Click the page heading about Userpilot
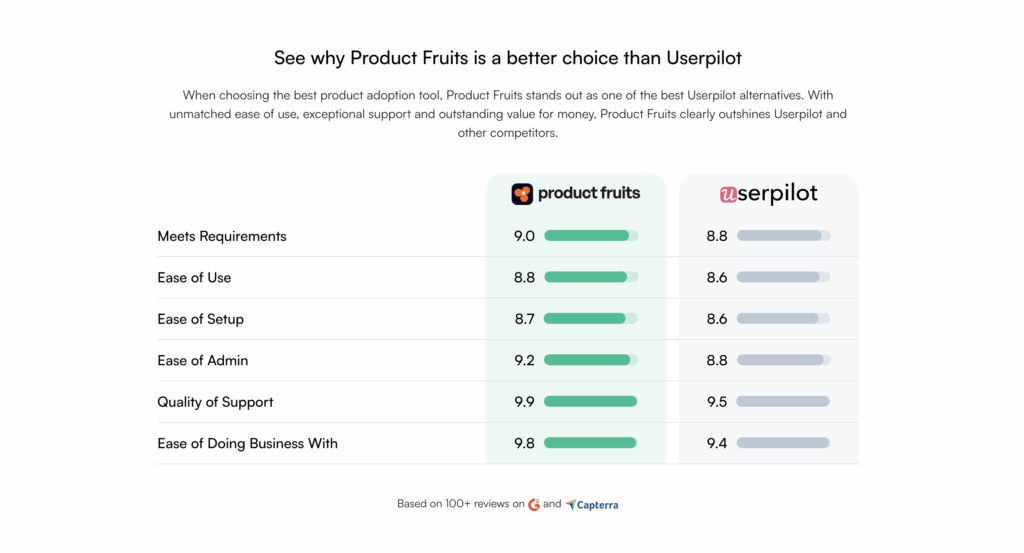Image resolution: width=1024 pixels, height=553 pixels. point(508,58)
